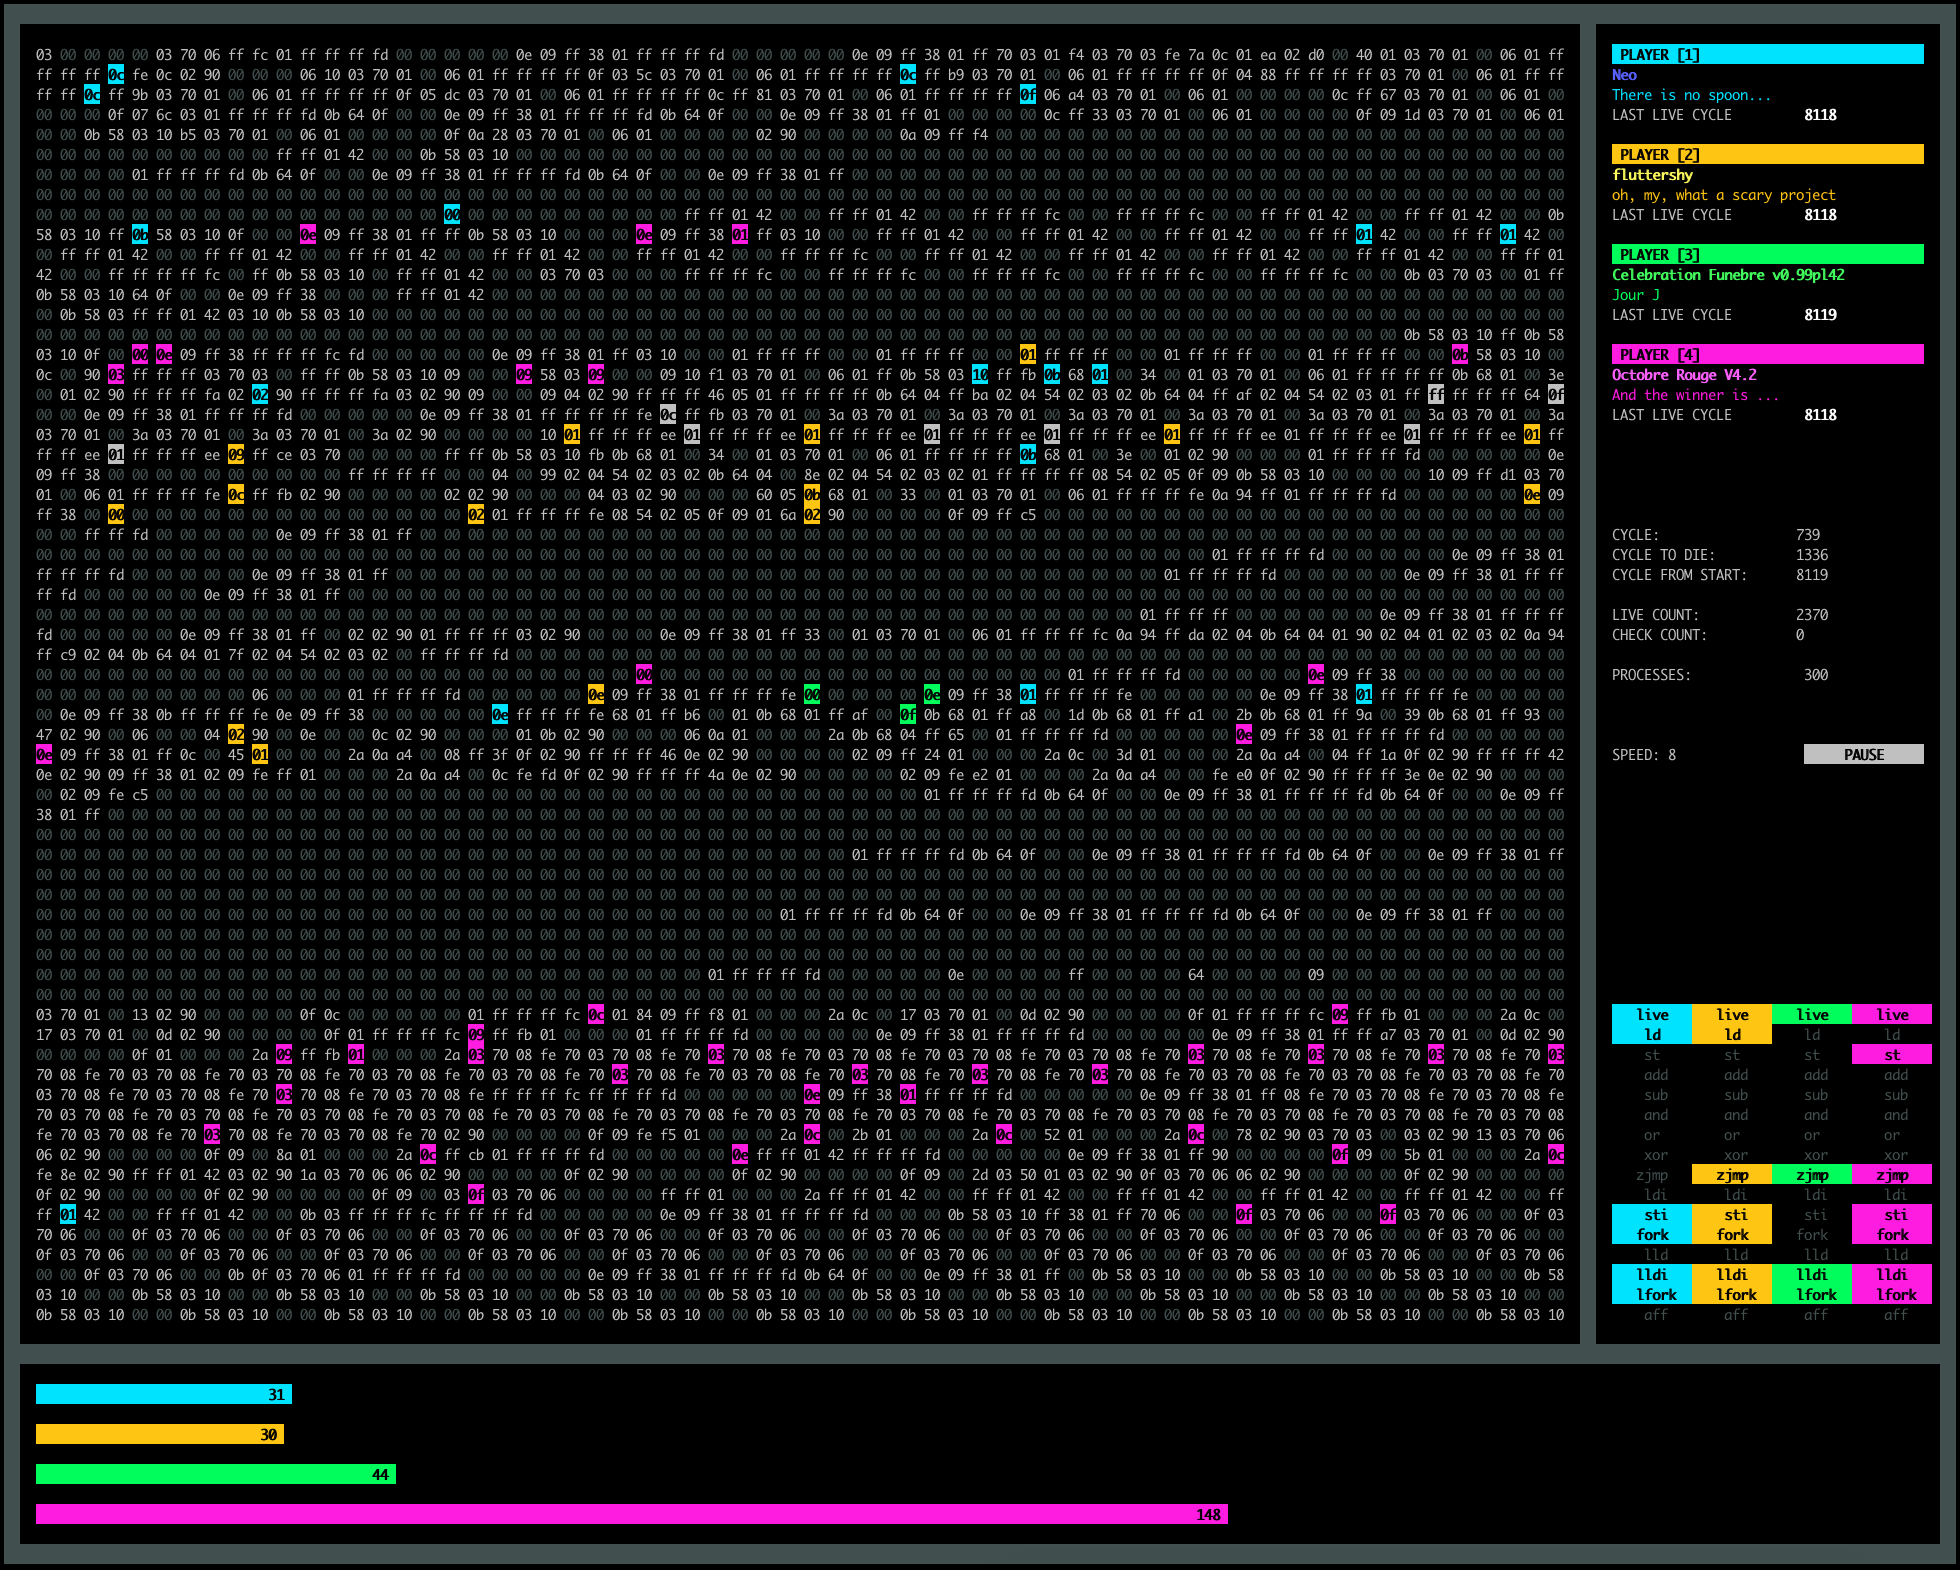The width and height of the screenshot is (1960, 1570).
Task: Click the magenta 'lldi' instruction cell
Action: click(x=1891, y=1274)
